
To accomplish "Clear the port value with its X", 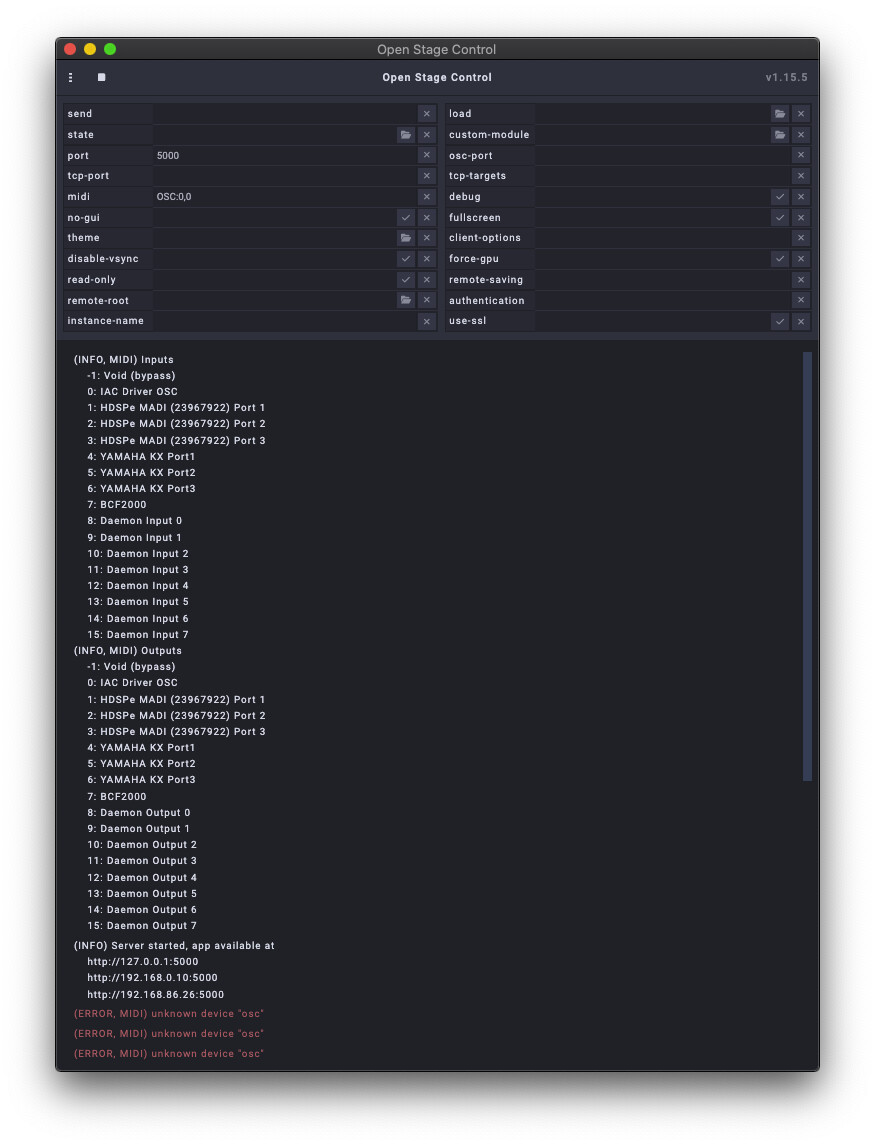I will pos(426,156).
